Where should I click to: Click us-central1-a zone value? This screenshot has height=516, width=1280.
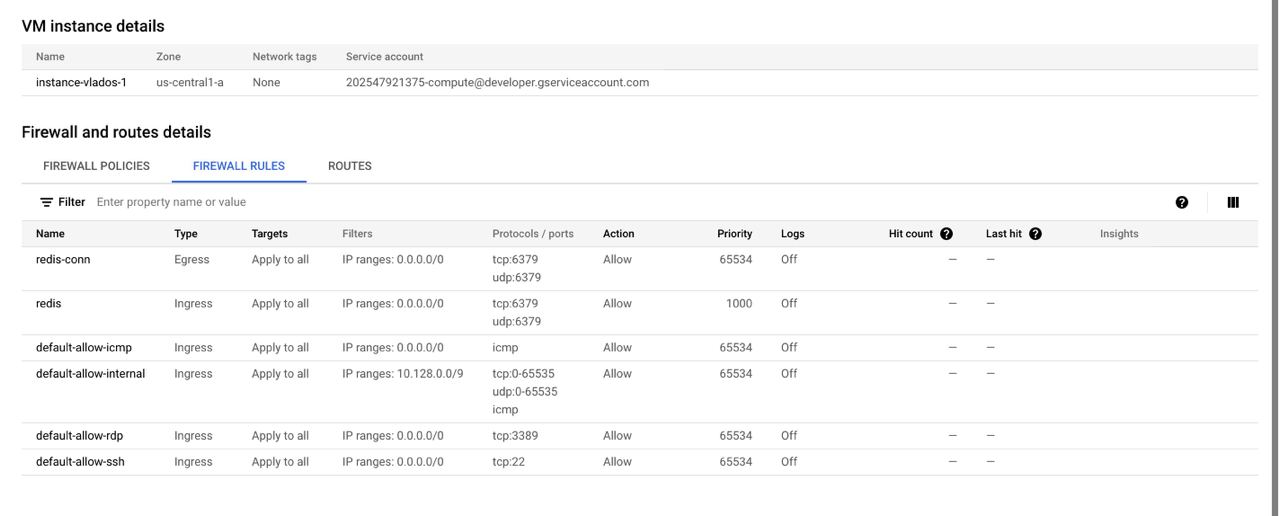coord(190,83)
